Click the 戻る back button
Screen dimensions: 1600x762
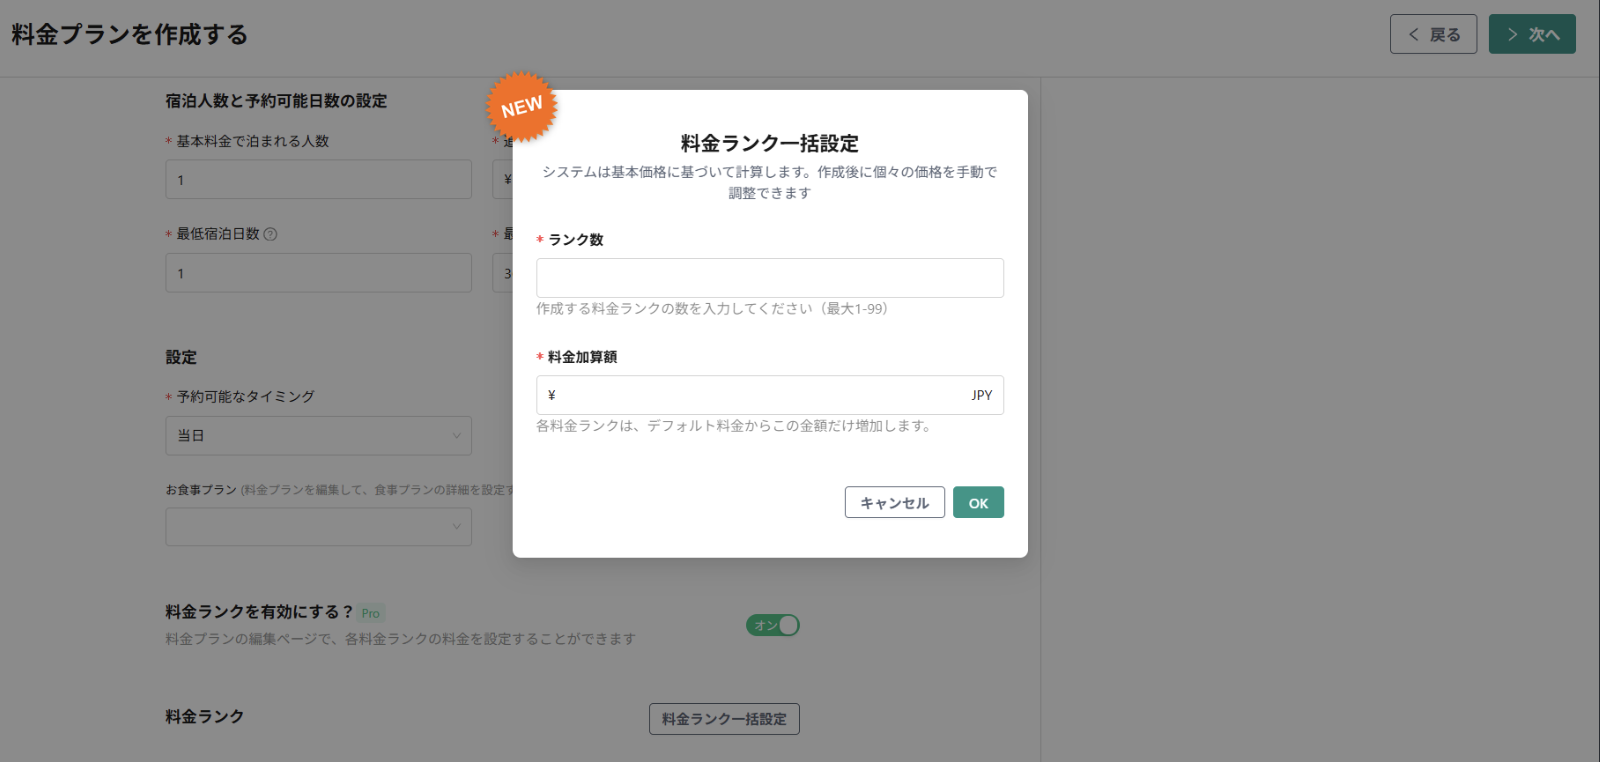pos(1433,34)
